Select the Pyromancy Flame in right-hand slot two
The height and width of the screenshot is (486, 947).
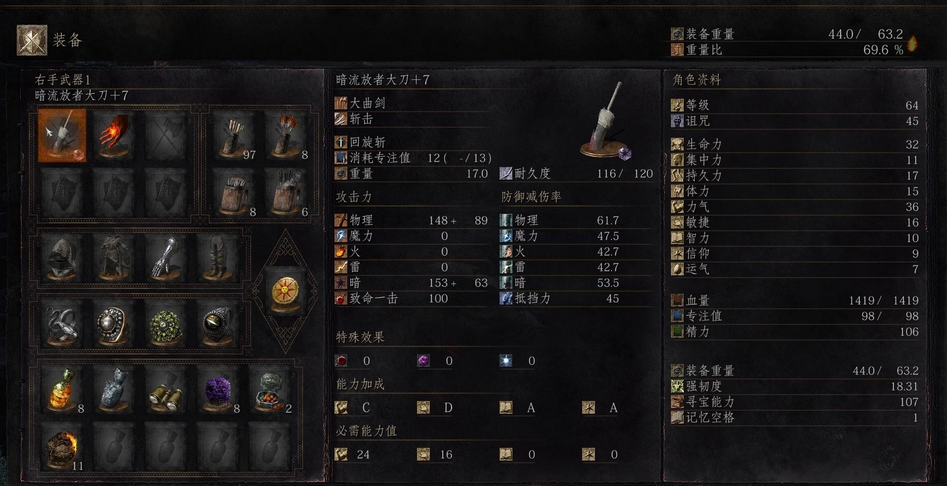(114, 136)
